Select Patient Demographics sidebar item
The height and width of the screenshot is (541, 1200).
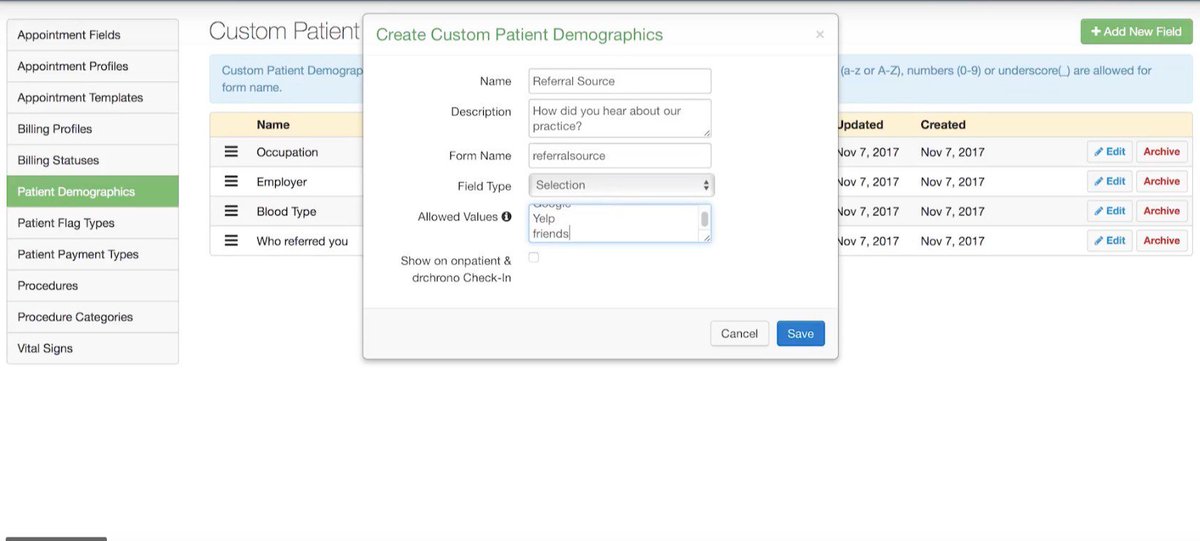[x=93, y=192]
